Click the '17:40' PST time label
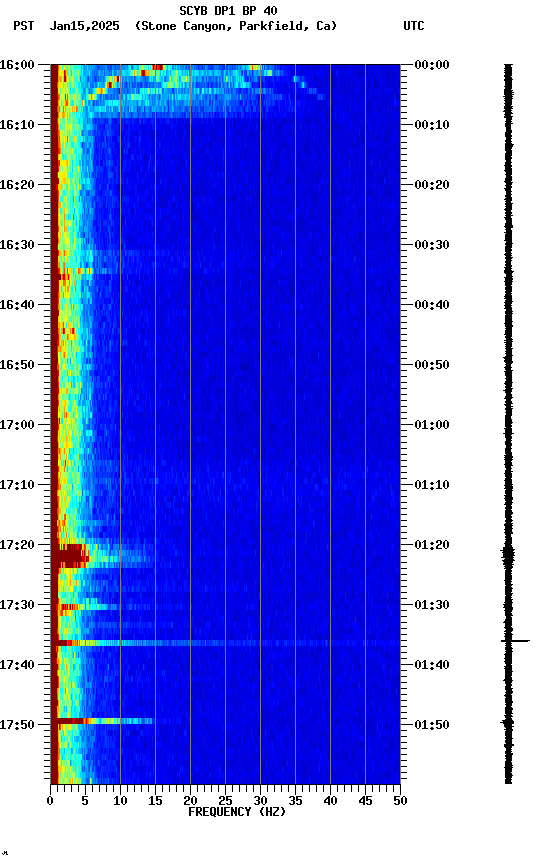Image resolution: width=552 pixels, height=864 pixels. 17,665
